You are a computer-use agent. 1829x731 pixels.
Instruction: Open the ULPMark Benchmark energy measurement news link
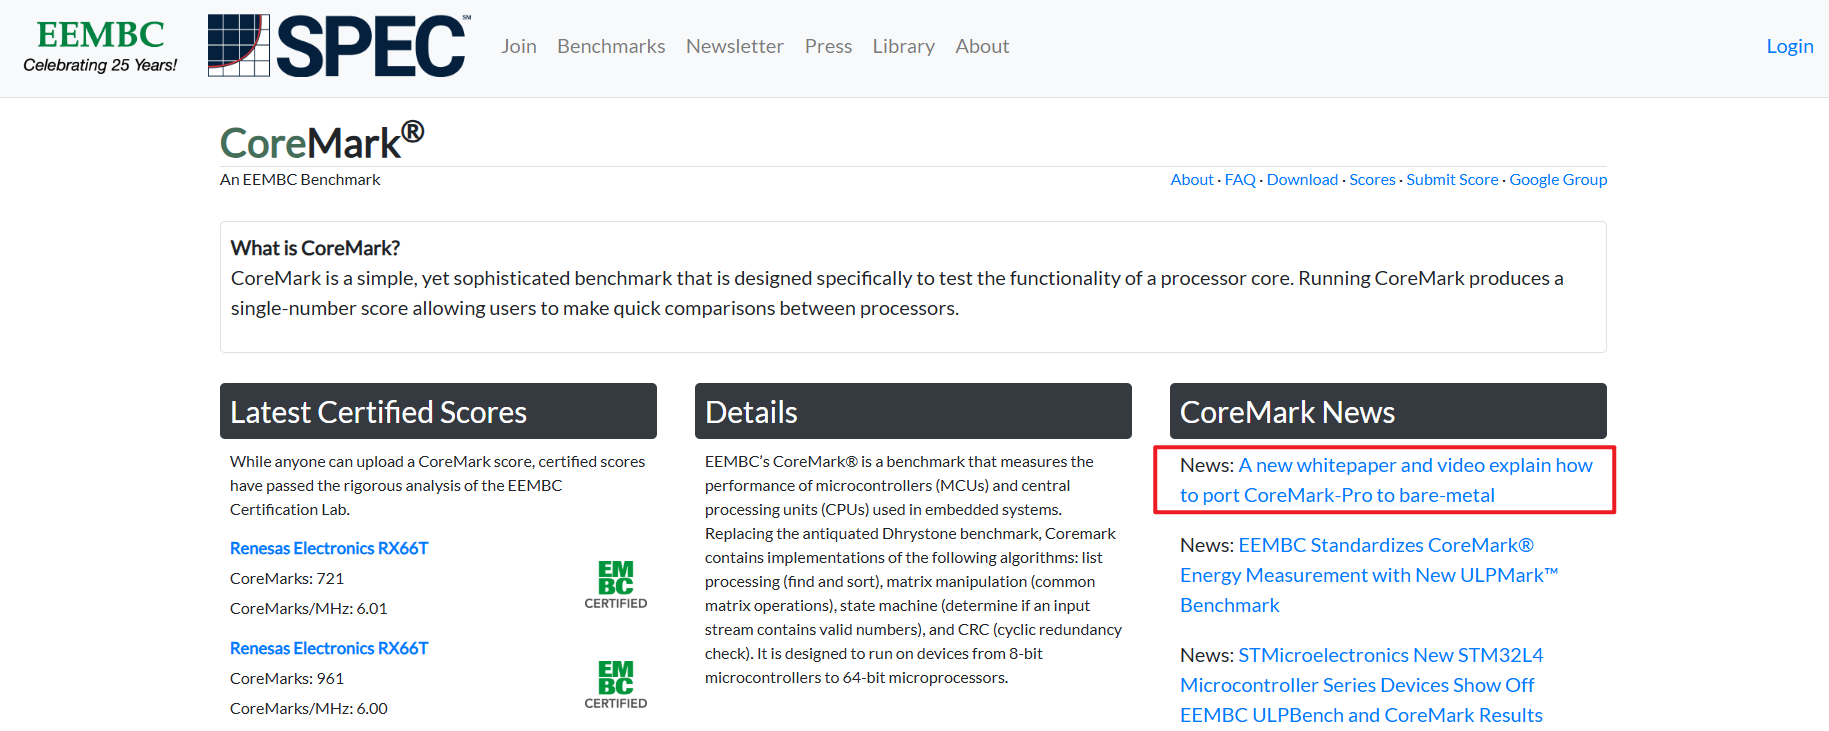1369,575
